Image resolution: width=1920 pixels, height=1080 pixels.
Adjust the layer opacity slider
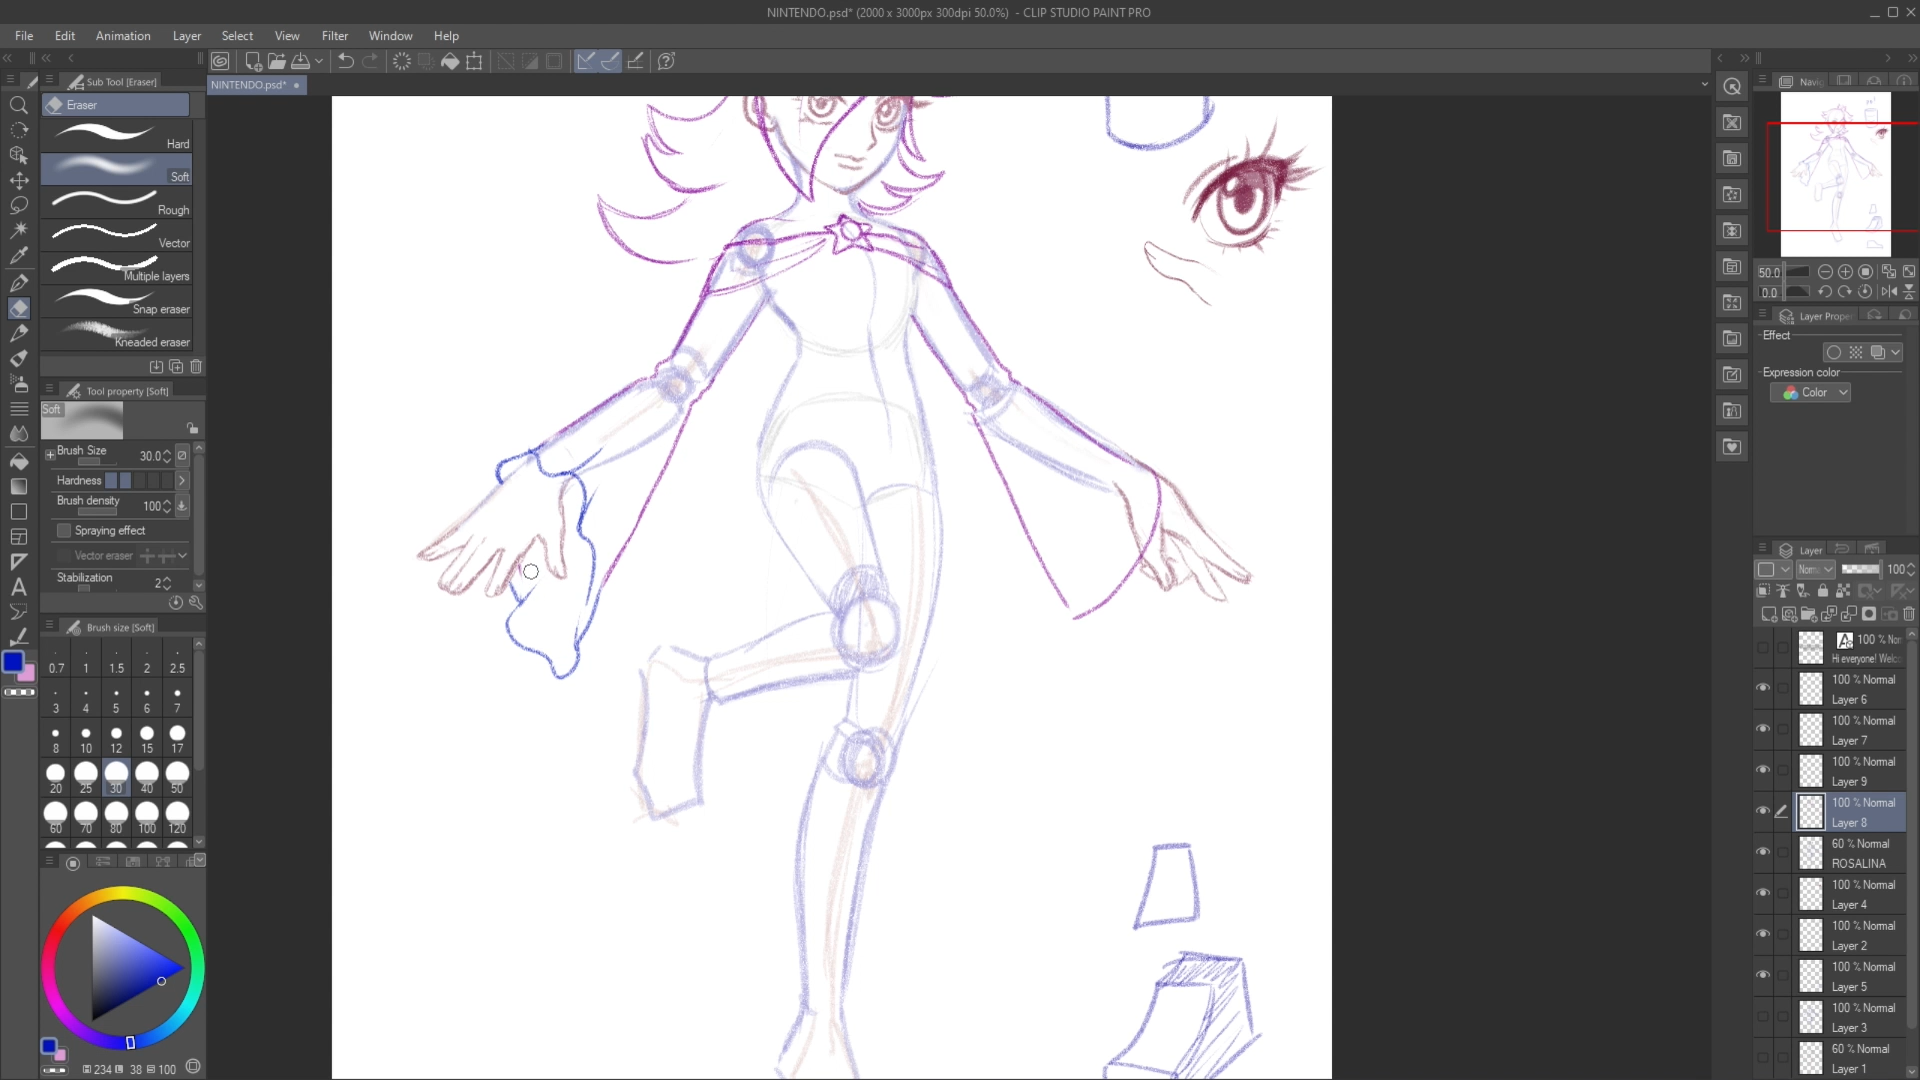[1861, 569]
